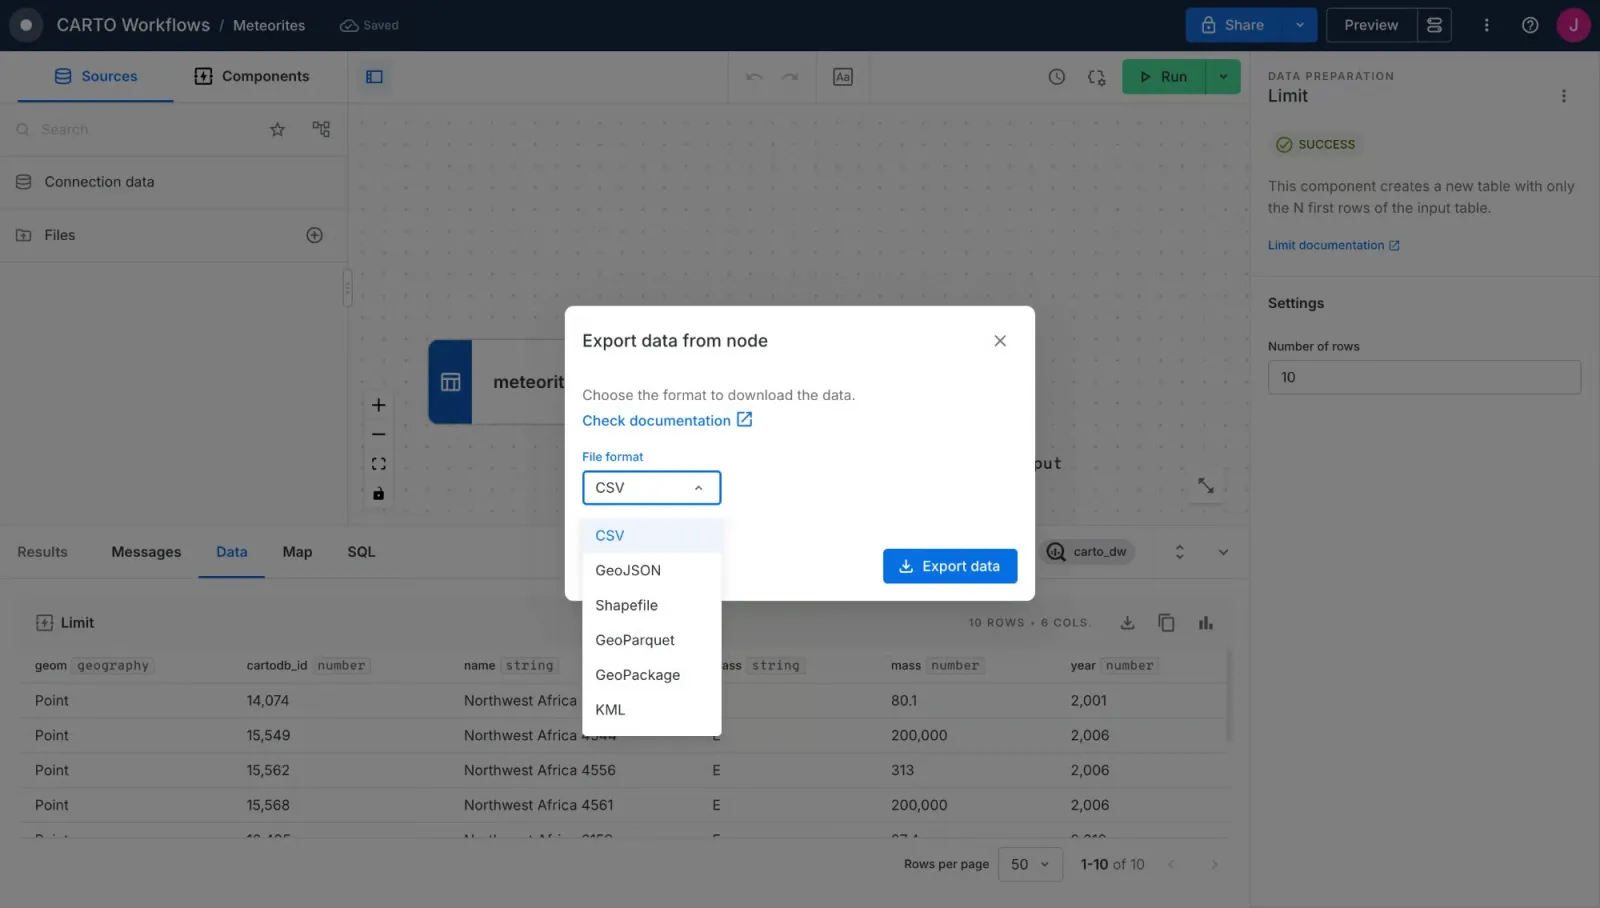Screen dimensions: 1600x908
Task: Open the Limit node three-dot menu
Action: [1564, 96]
